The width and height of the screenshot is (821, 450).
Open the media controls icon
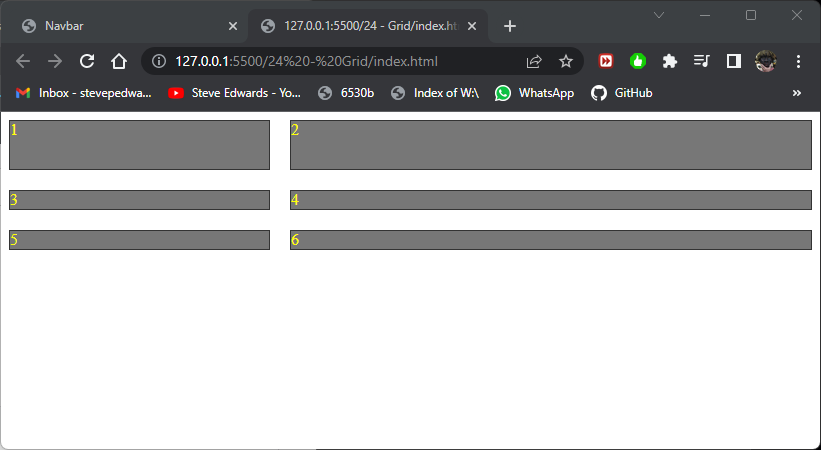point(702,61)
